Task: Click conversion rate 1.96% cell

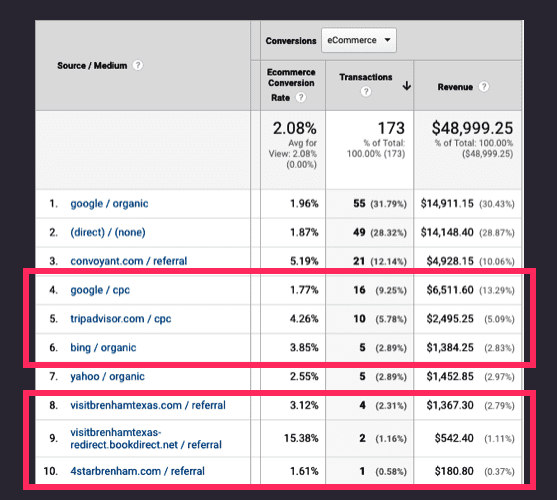Action: point(304,203)
